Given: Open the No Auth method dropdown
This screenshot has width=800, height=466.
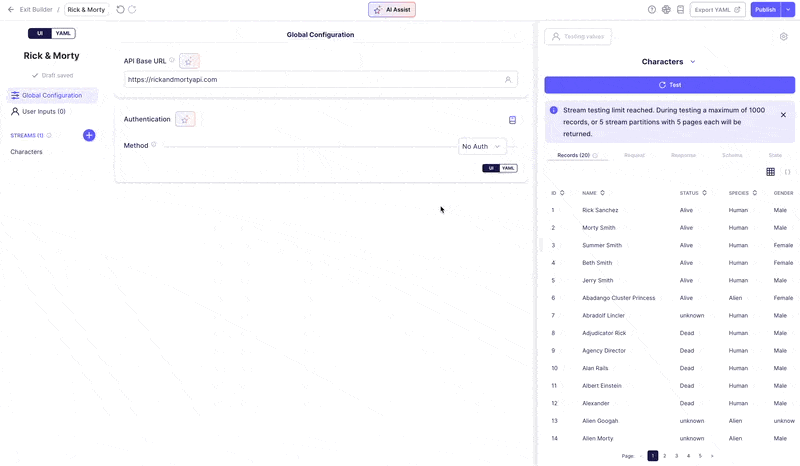Looking at the screenshot, I should point(482,146).
